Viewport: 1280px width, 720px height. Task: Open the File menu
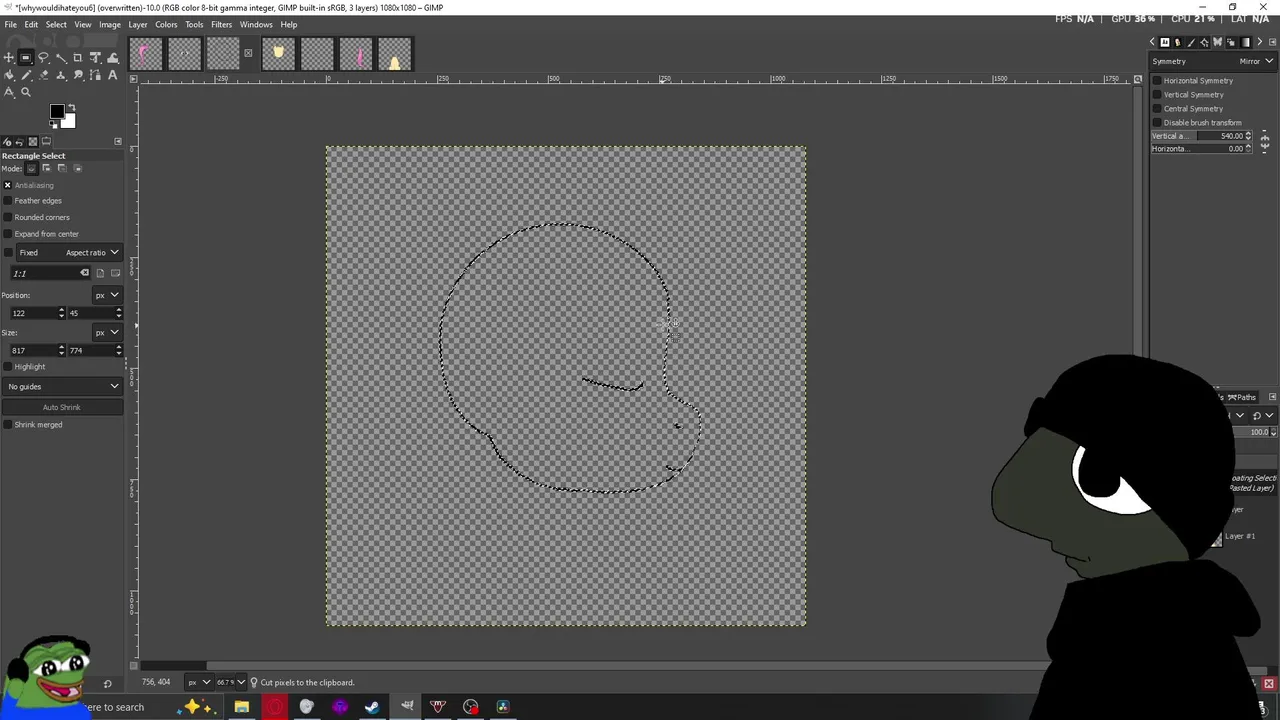point(10,24)
